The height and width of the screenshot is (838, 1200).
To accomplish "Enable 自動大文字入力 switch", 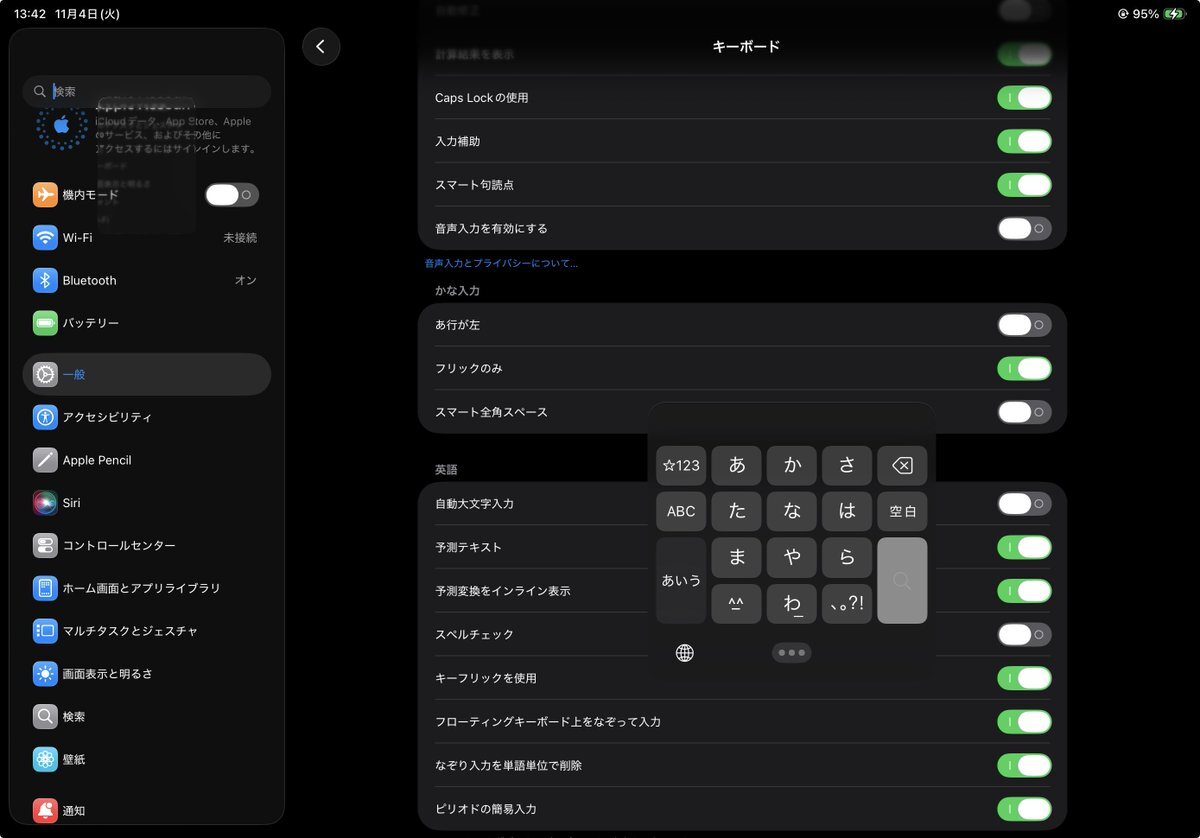I will pos(1024,504).
